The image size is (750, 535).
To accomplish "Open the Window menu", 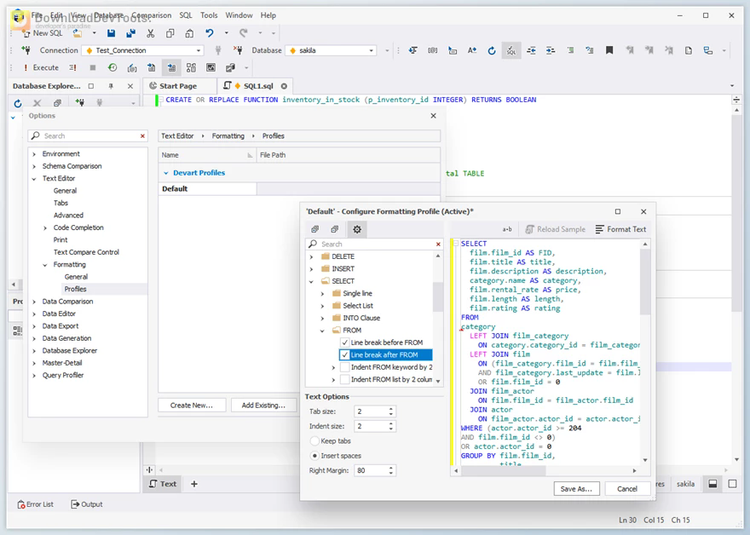I will 239,15.
